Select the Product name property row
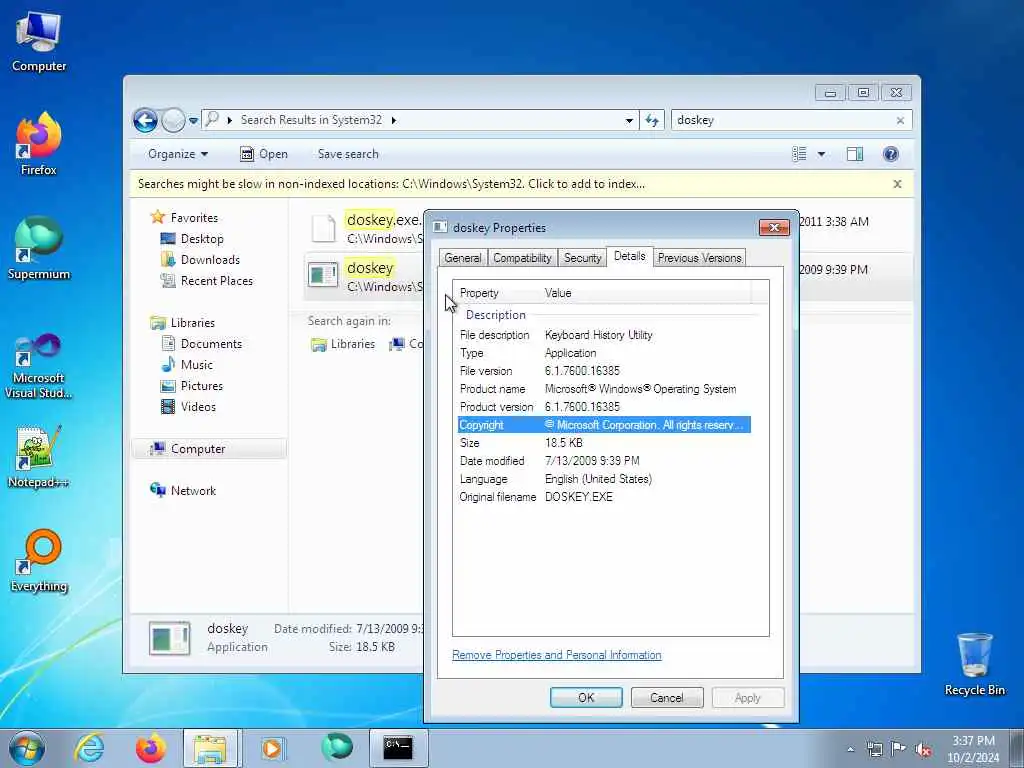Image resolution: width=1024 pixels, height=768 pixels. point(604,389)
